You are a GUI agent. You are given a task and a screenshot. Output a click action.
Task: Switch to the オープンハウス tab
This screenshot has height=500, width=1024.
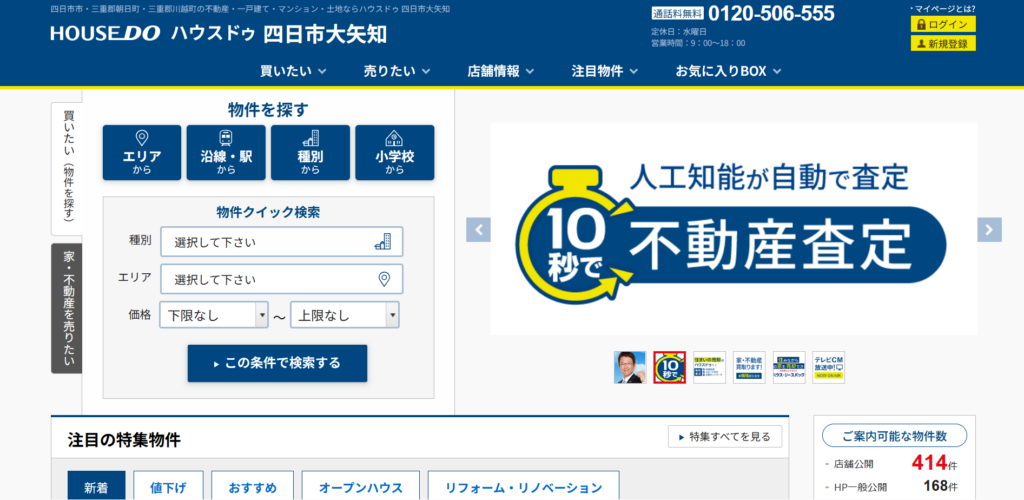click(x=360, y=486)
